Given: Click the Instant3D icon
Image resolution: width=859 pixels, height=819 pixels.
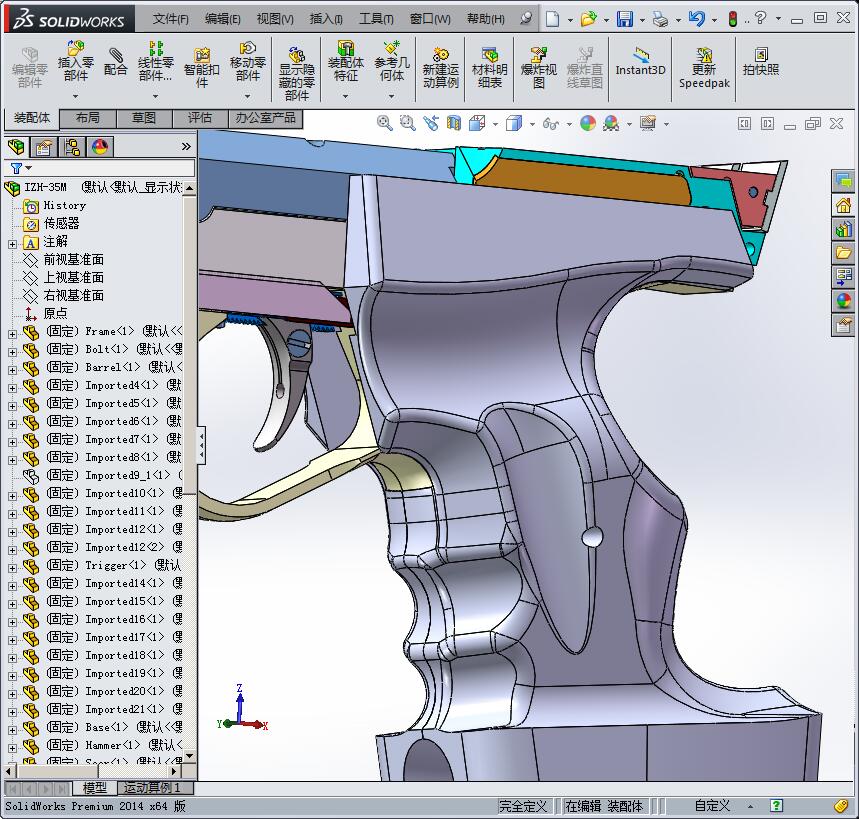Looking at the screenshot, I should point(640,62).
